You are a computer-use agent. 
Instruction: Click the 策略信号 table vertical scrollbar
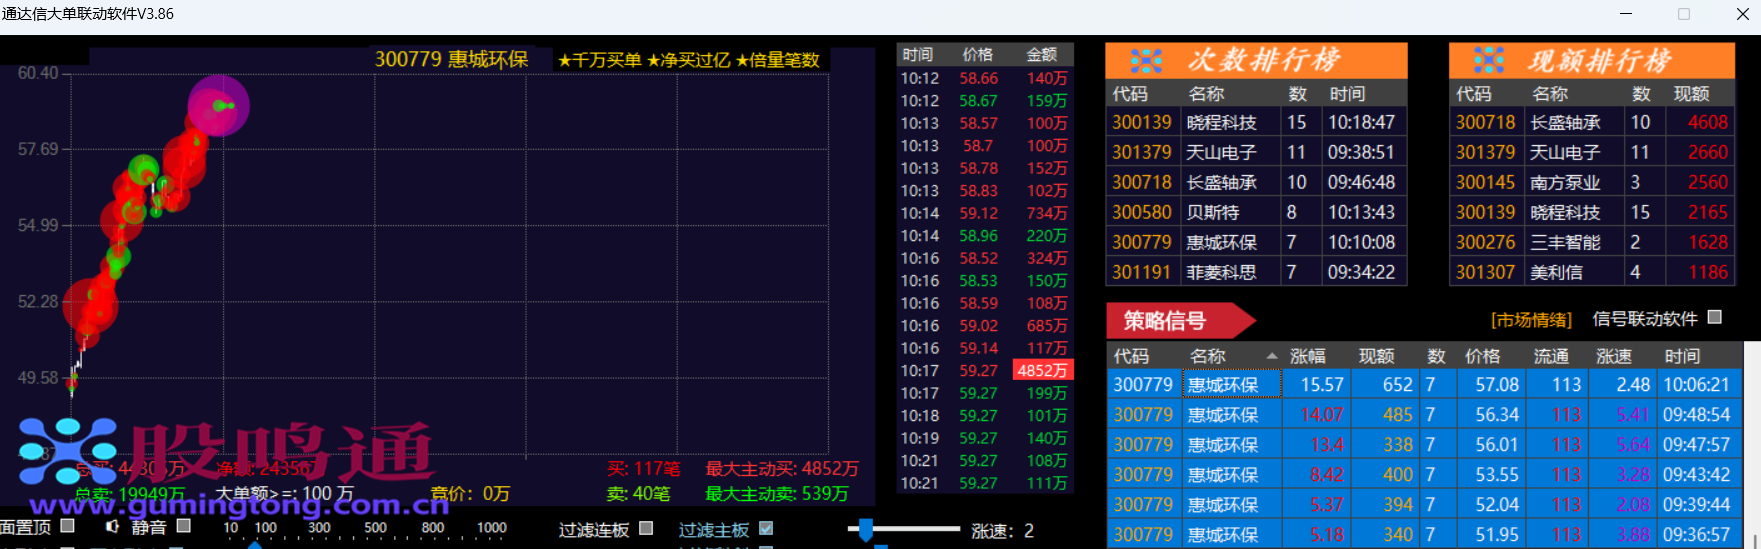pos(1752,445)
